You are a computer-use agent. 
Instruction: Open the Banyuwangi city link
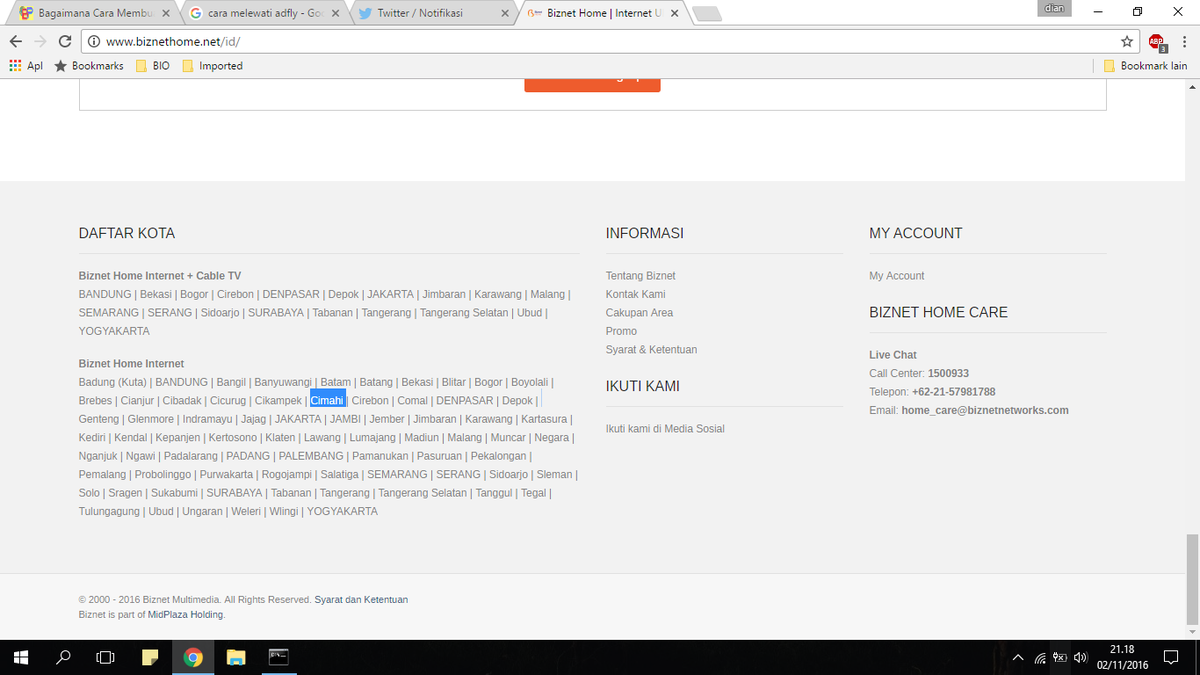coord(283,382)
